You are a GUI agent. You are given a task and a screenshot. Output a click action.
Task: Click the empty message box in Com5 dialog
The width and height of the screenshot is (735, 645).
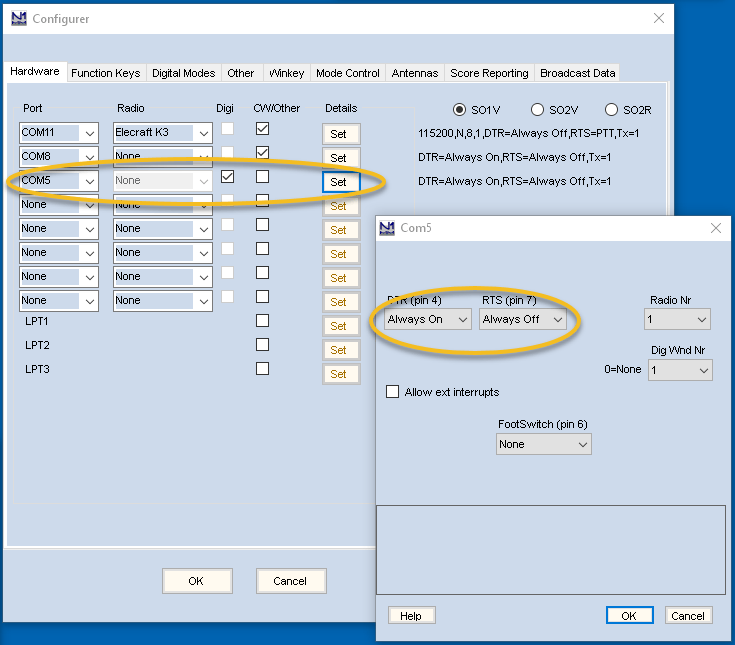point(551,550)
